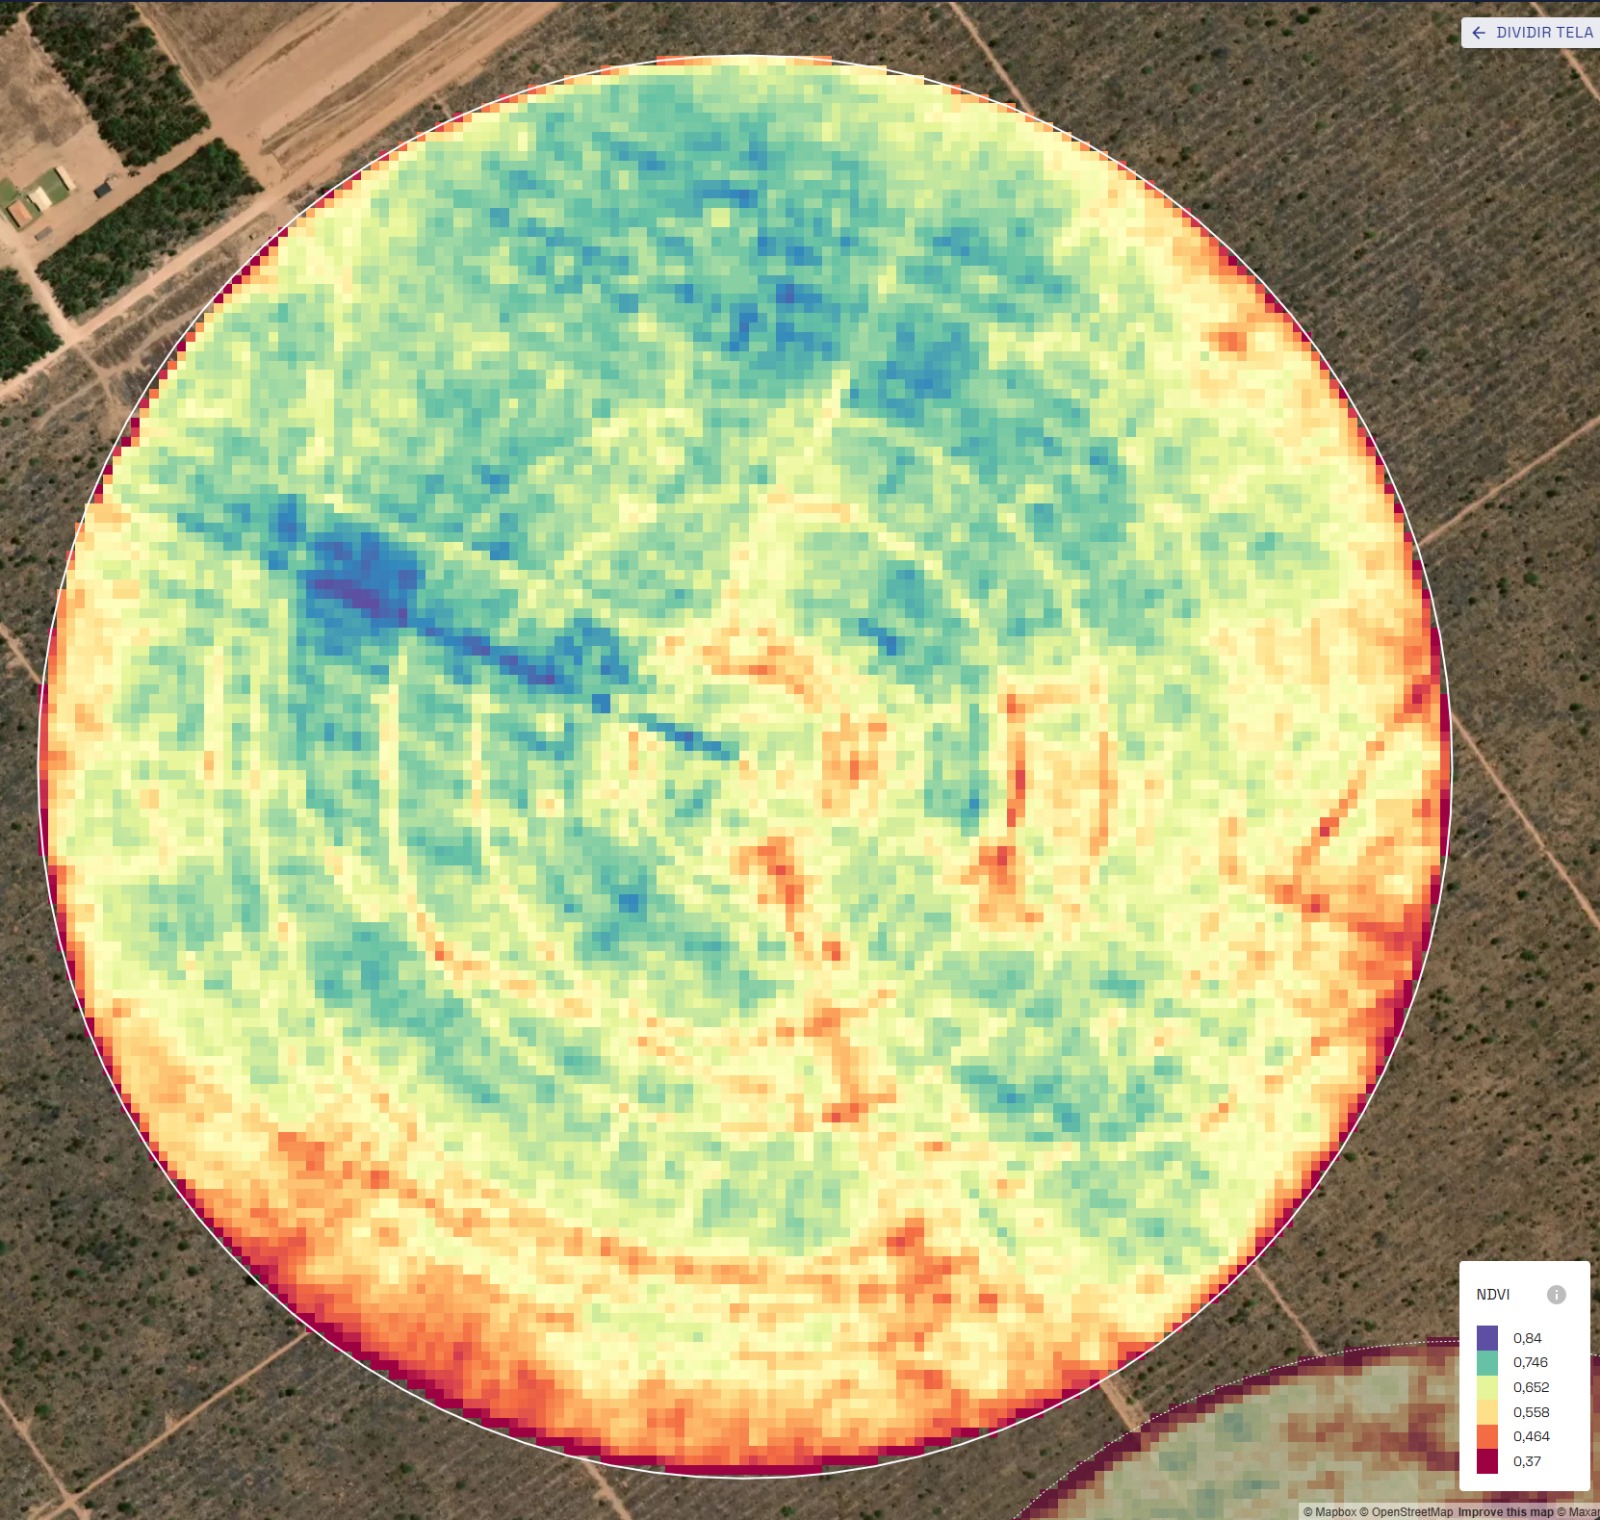Click the back arrow in Dividir Tela
This screenshot has width=1600, height=1520.
[1479, 33]
